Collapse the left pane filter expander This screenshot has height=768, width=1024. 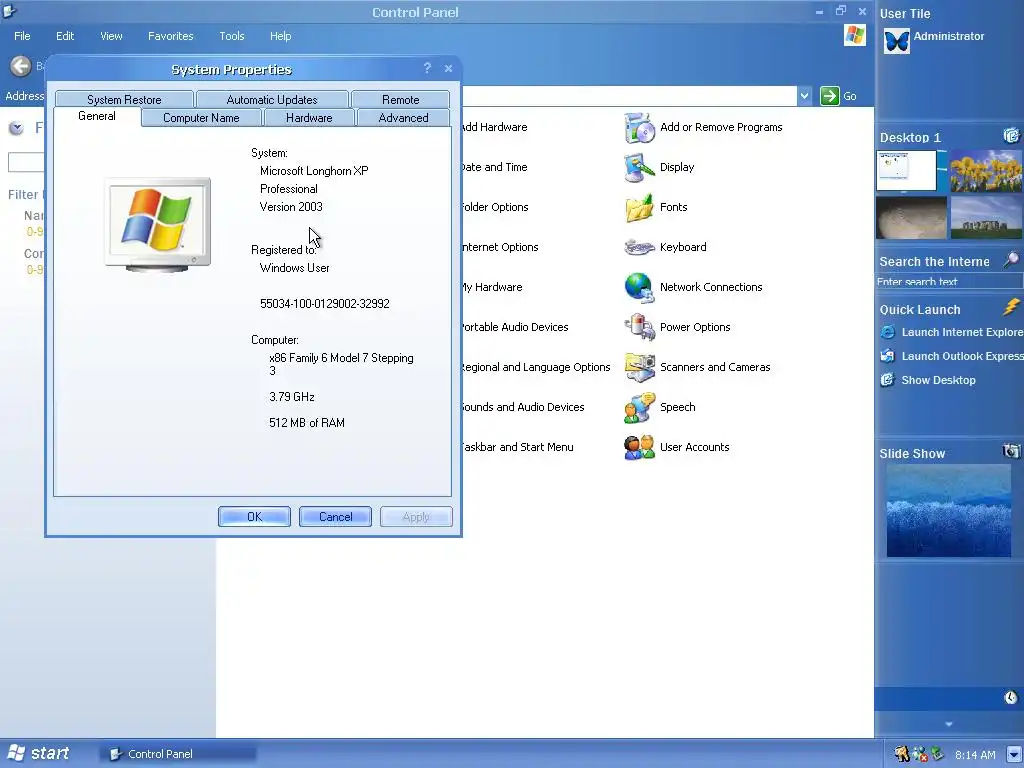16,128
